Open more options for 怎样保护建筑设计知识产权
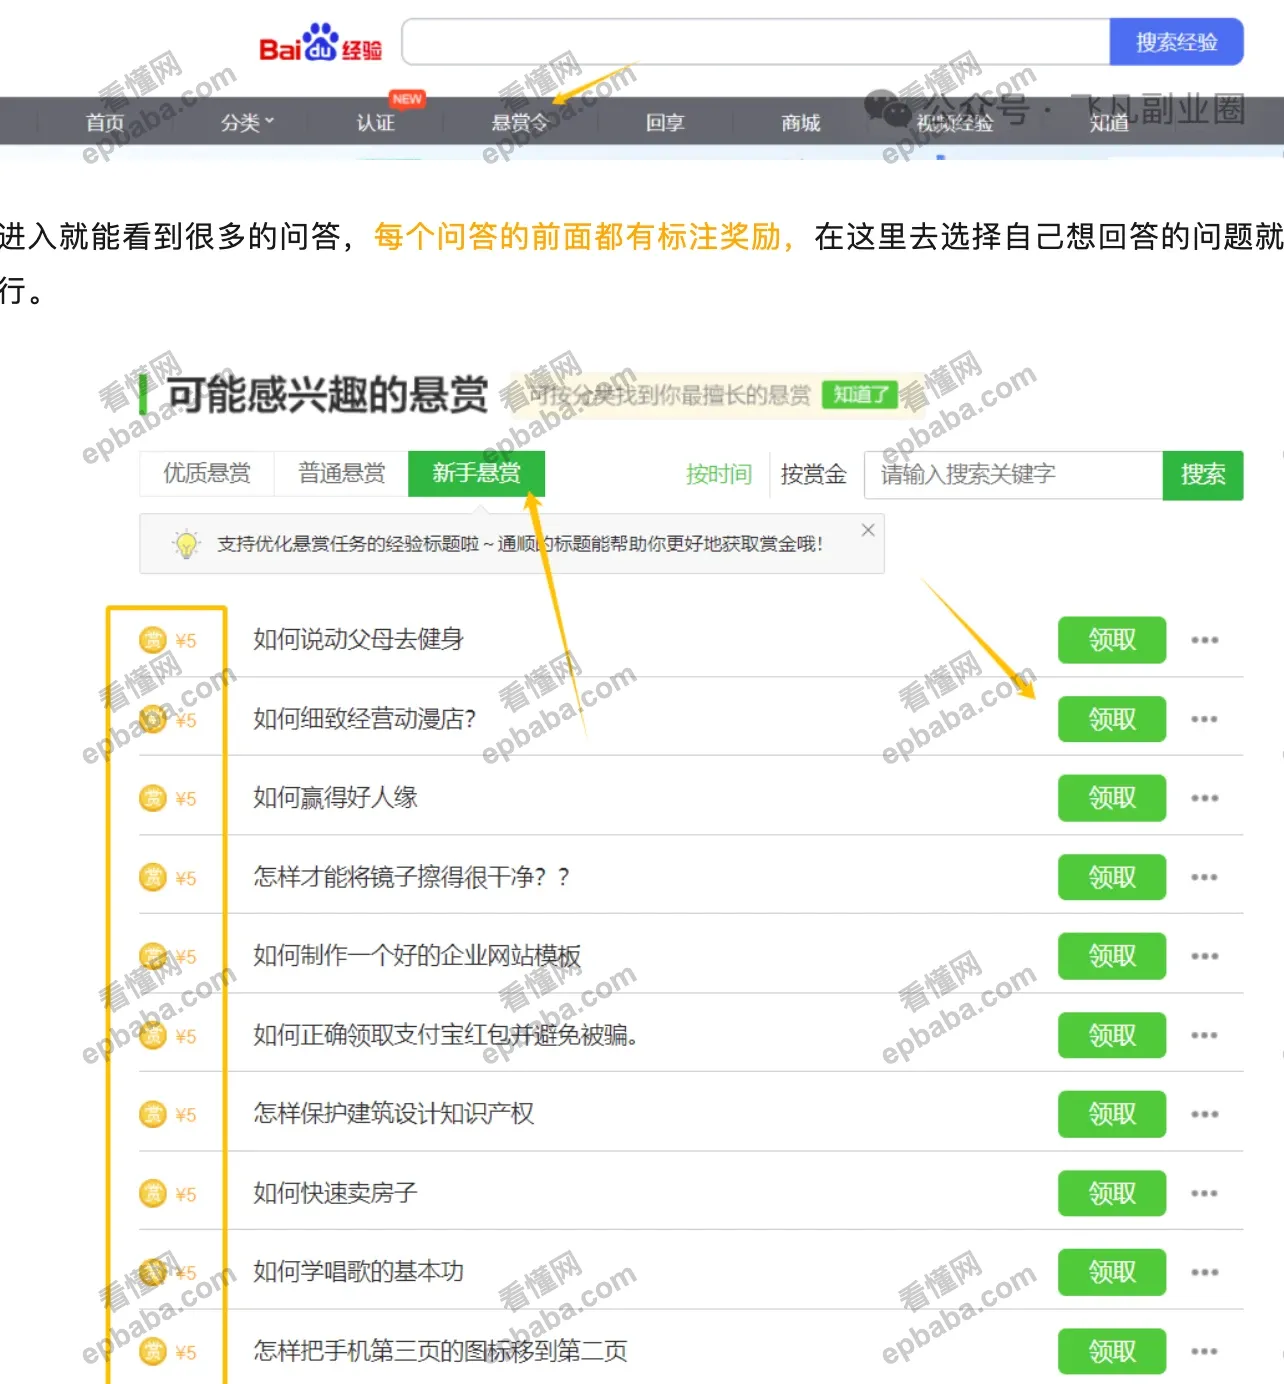This screenshot has width=1284, height=1384. click(x=1206, y=1114)
